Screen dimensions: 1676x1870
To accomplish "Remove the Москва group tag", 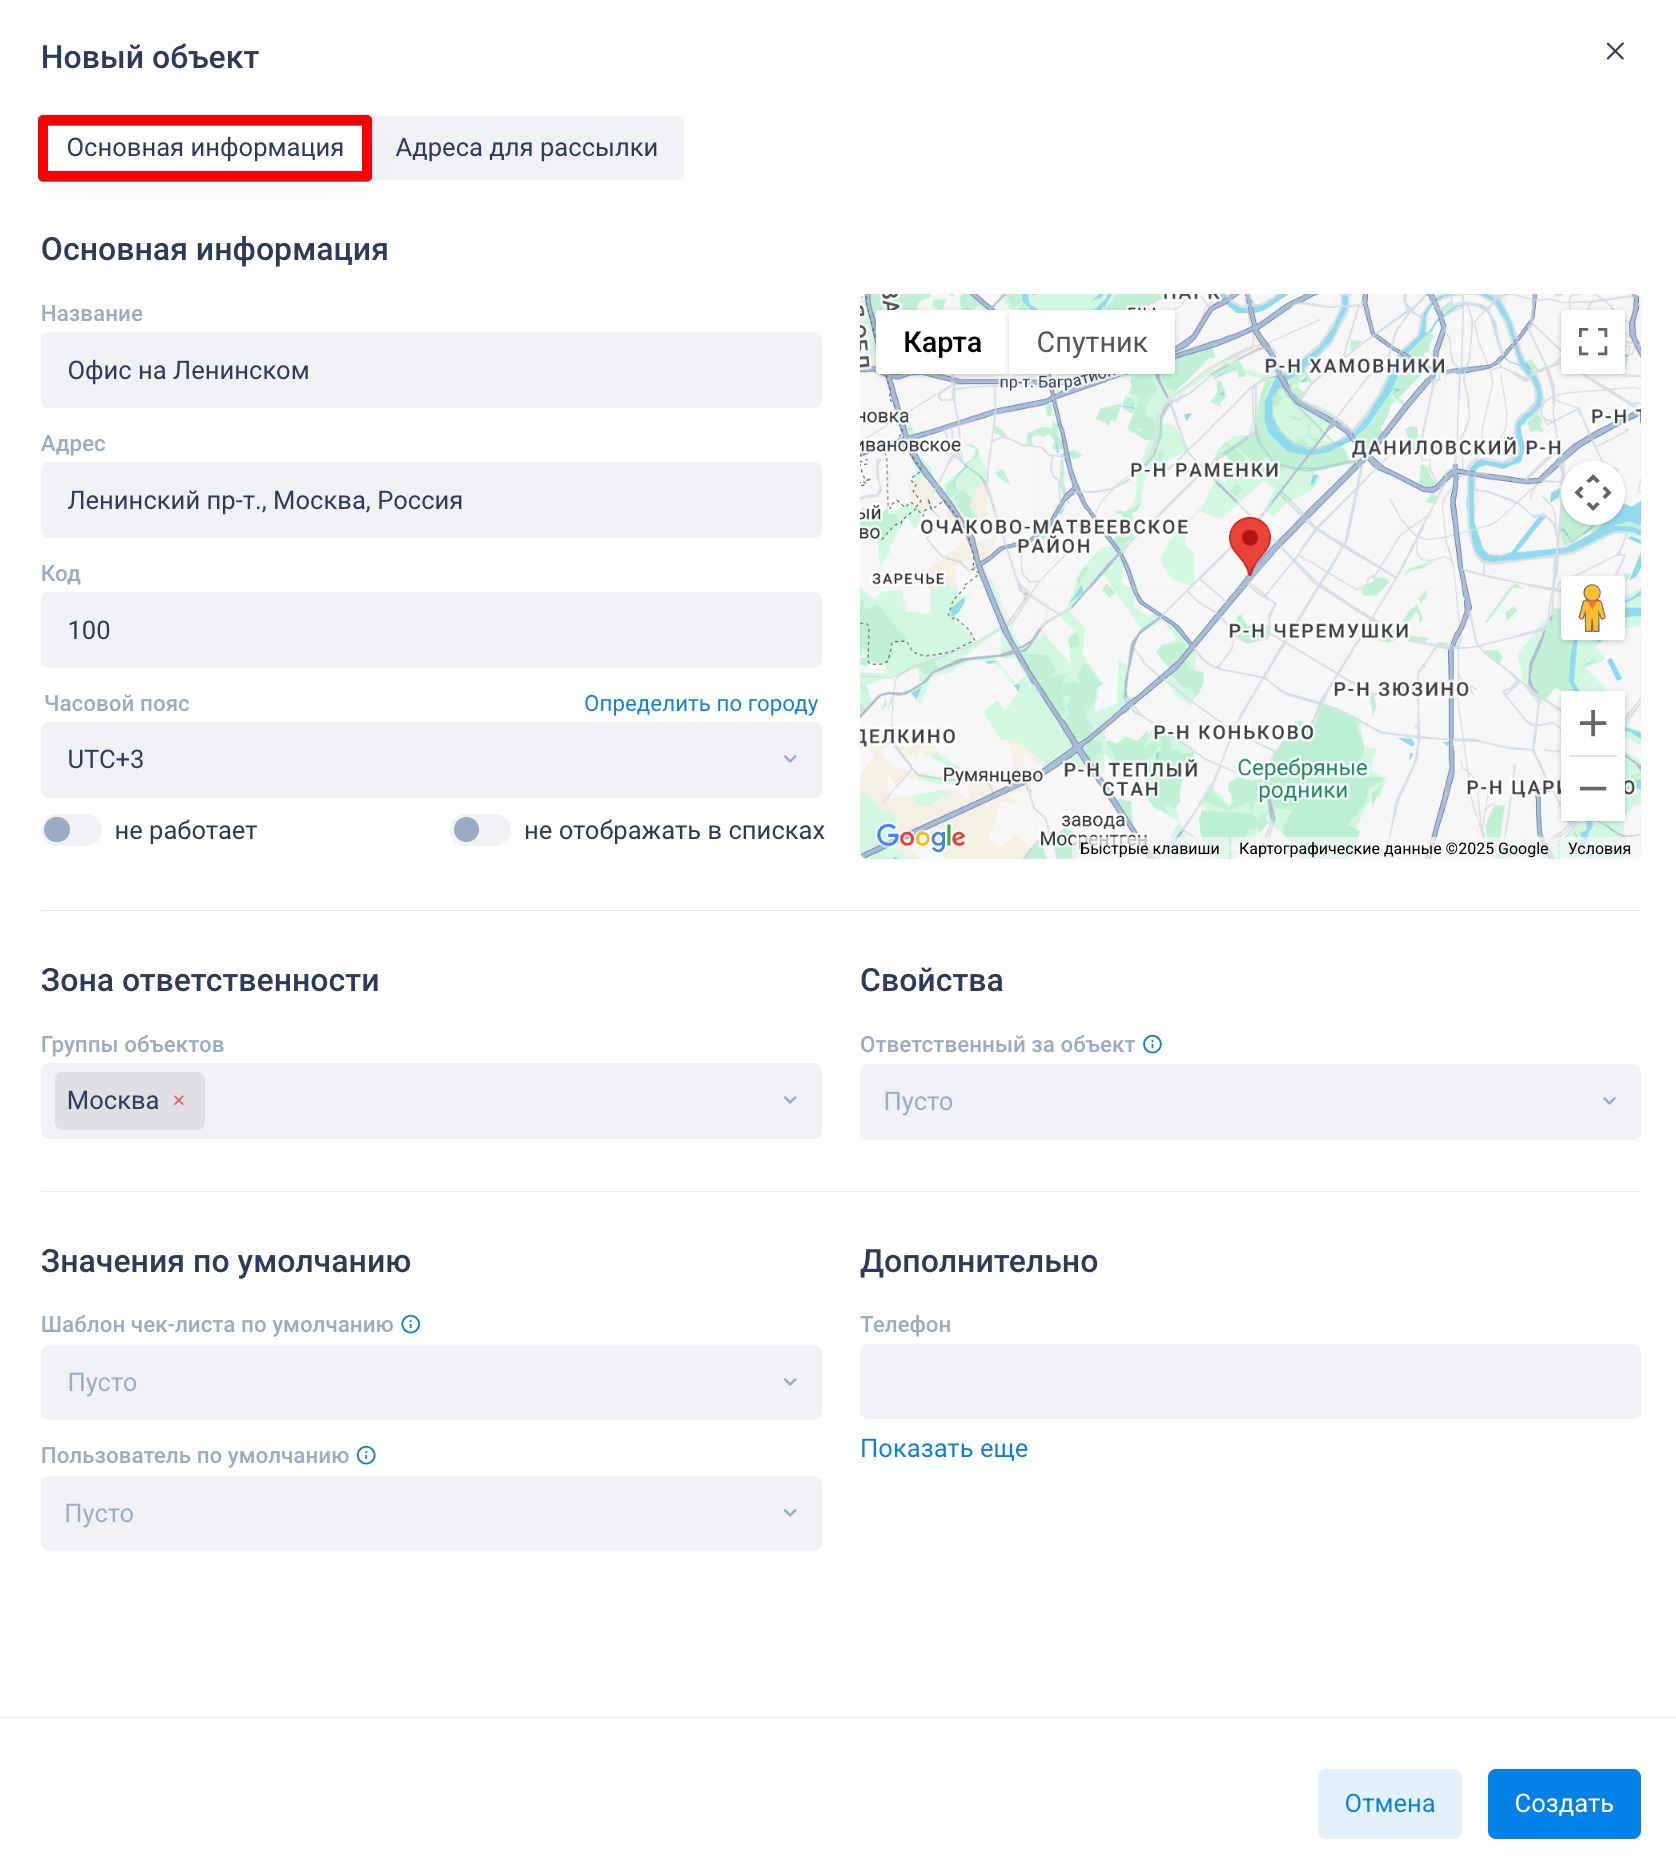I will (179, 1101).
